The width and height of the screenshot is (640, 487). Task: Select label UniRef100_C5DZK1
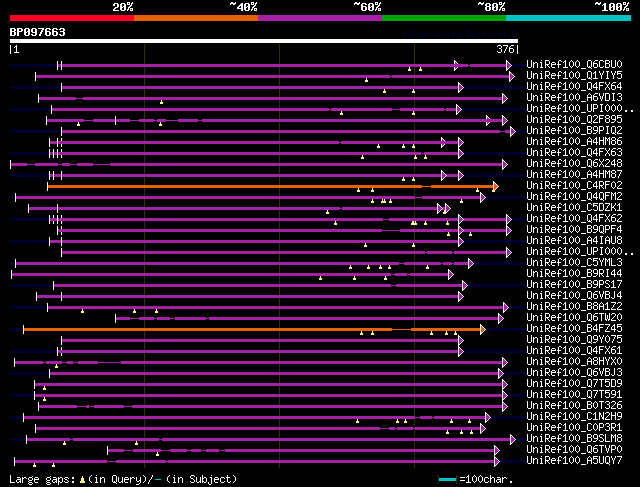574,208
